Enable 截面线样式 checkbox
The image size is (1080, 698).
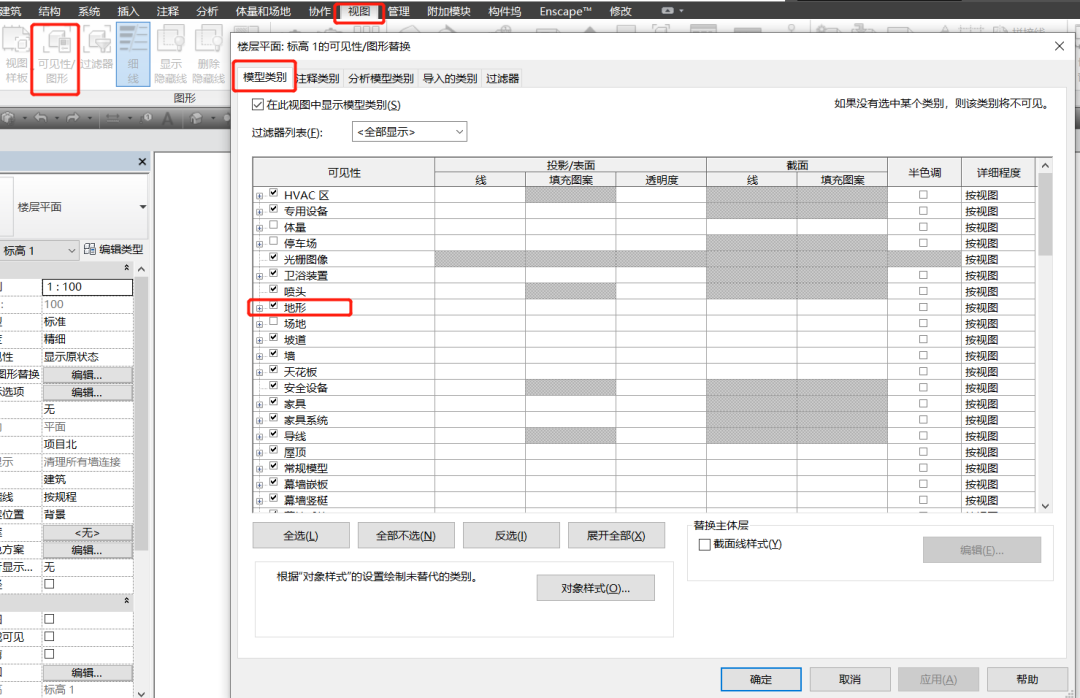coord(705,544)
